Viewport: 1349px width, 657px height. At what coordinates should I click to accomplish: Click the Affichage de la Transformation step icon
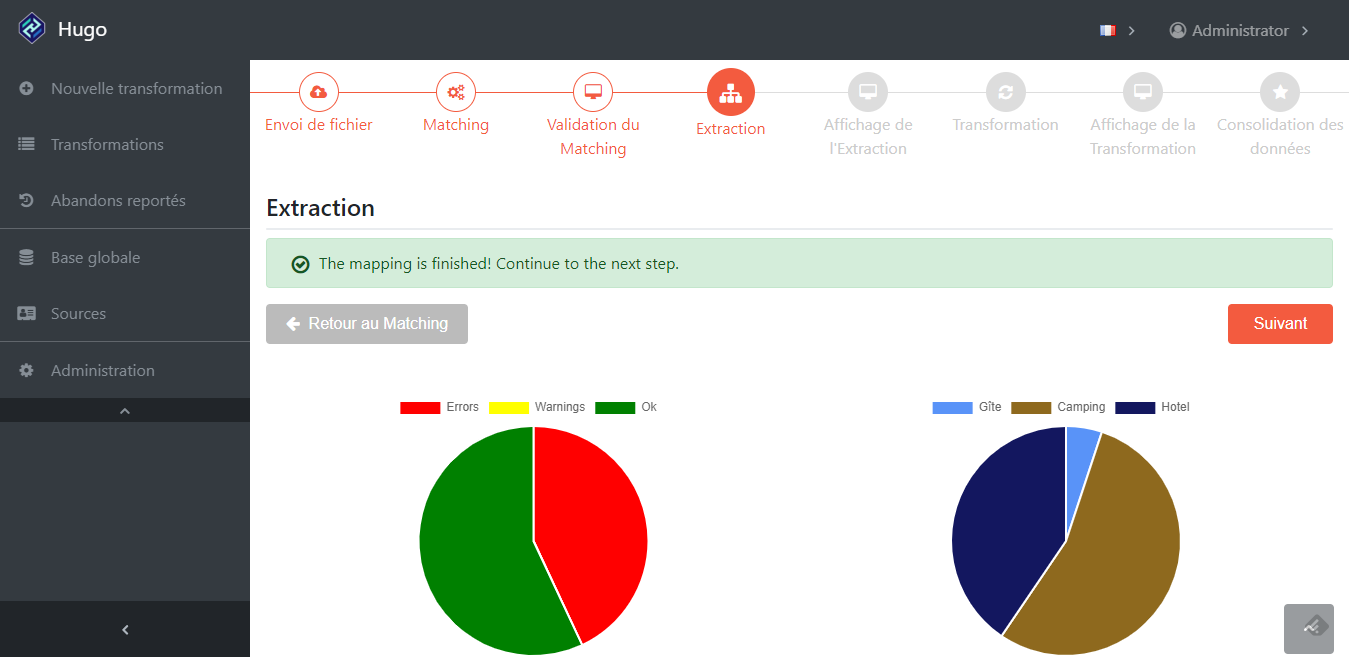(1143, 92)
